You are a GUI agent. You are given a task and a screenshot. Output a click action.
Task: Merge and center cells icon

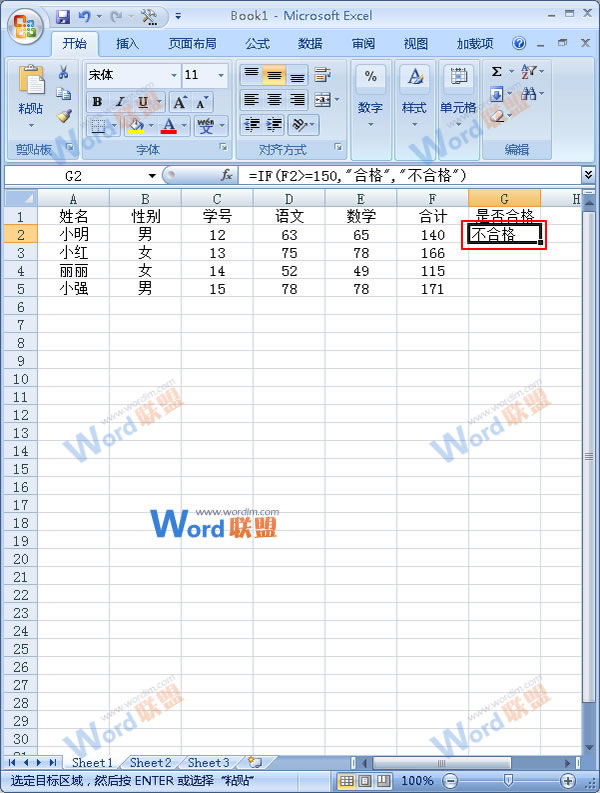click(x=322, y=100)
